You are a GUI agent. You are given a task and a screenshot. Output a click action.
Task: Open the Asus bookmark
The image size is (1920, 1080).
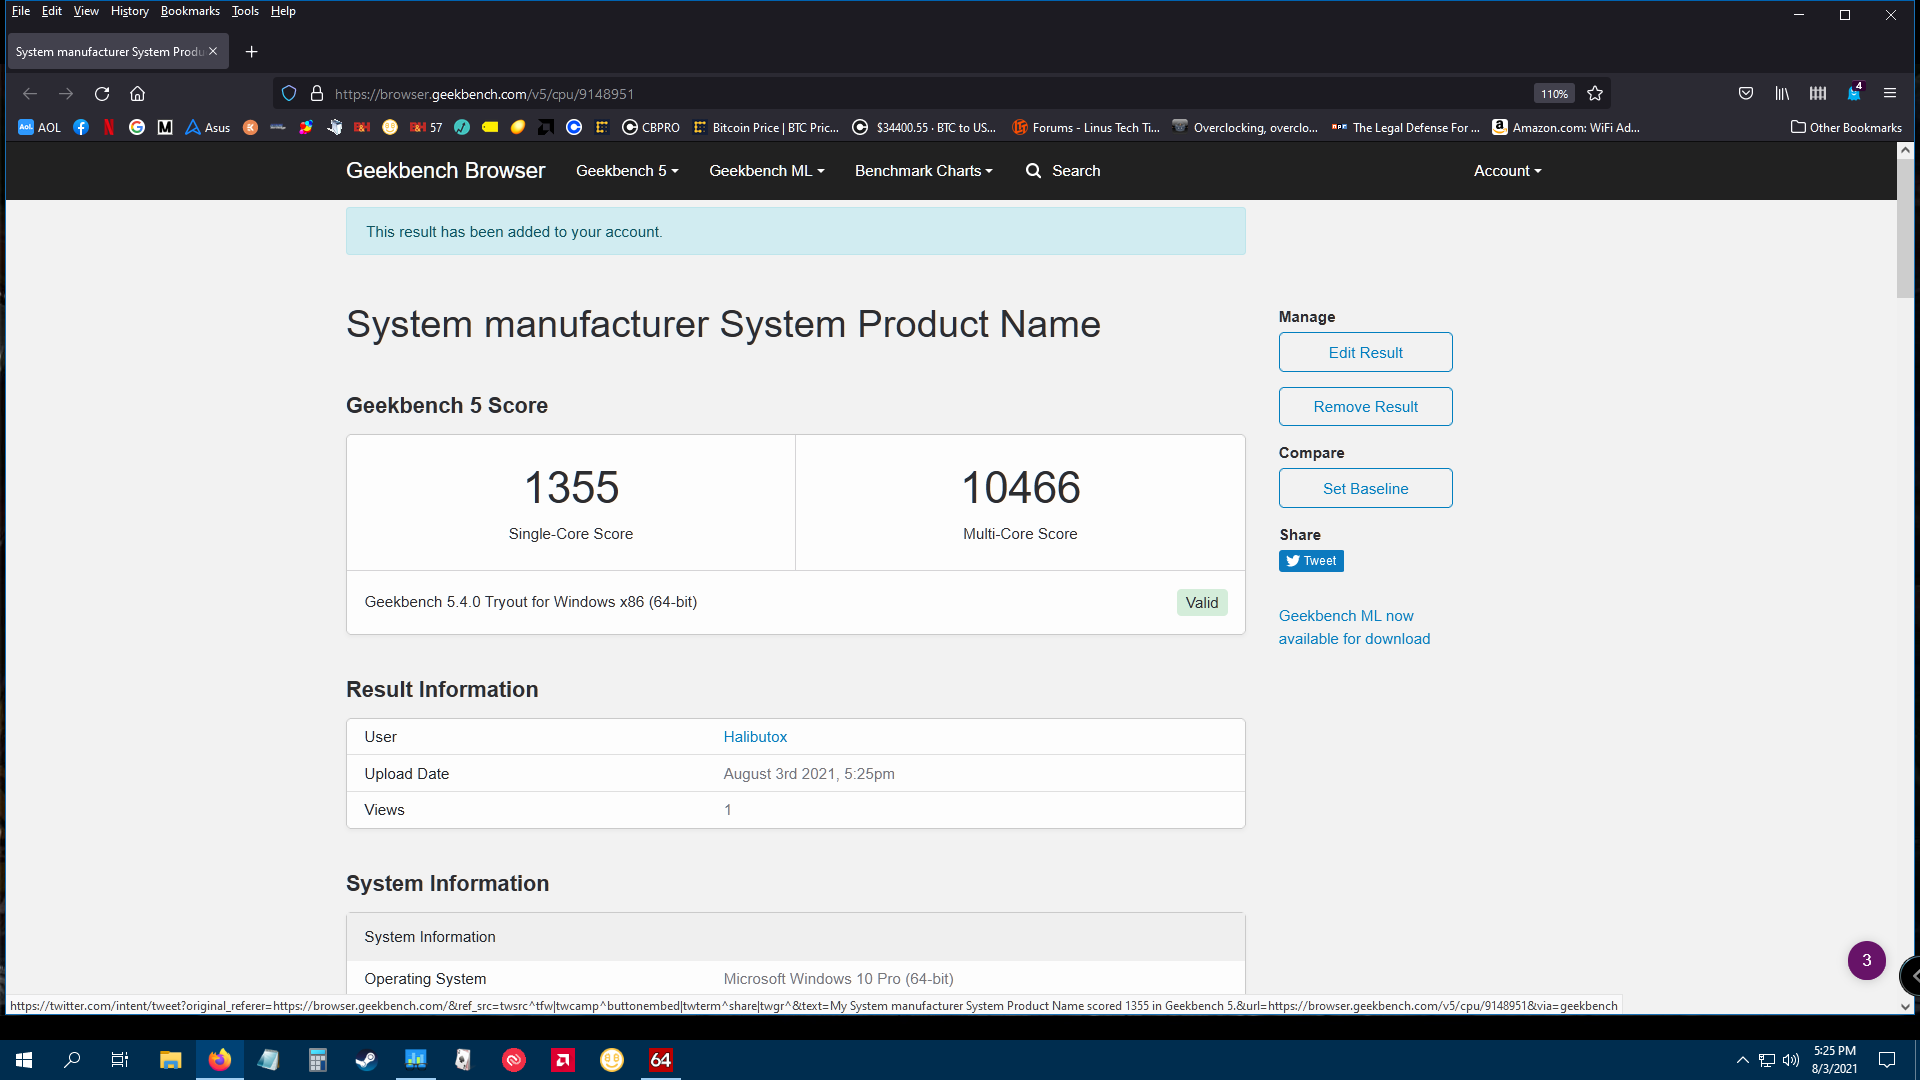click(x=208, y=127)
